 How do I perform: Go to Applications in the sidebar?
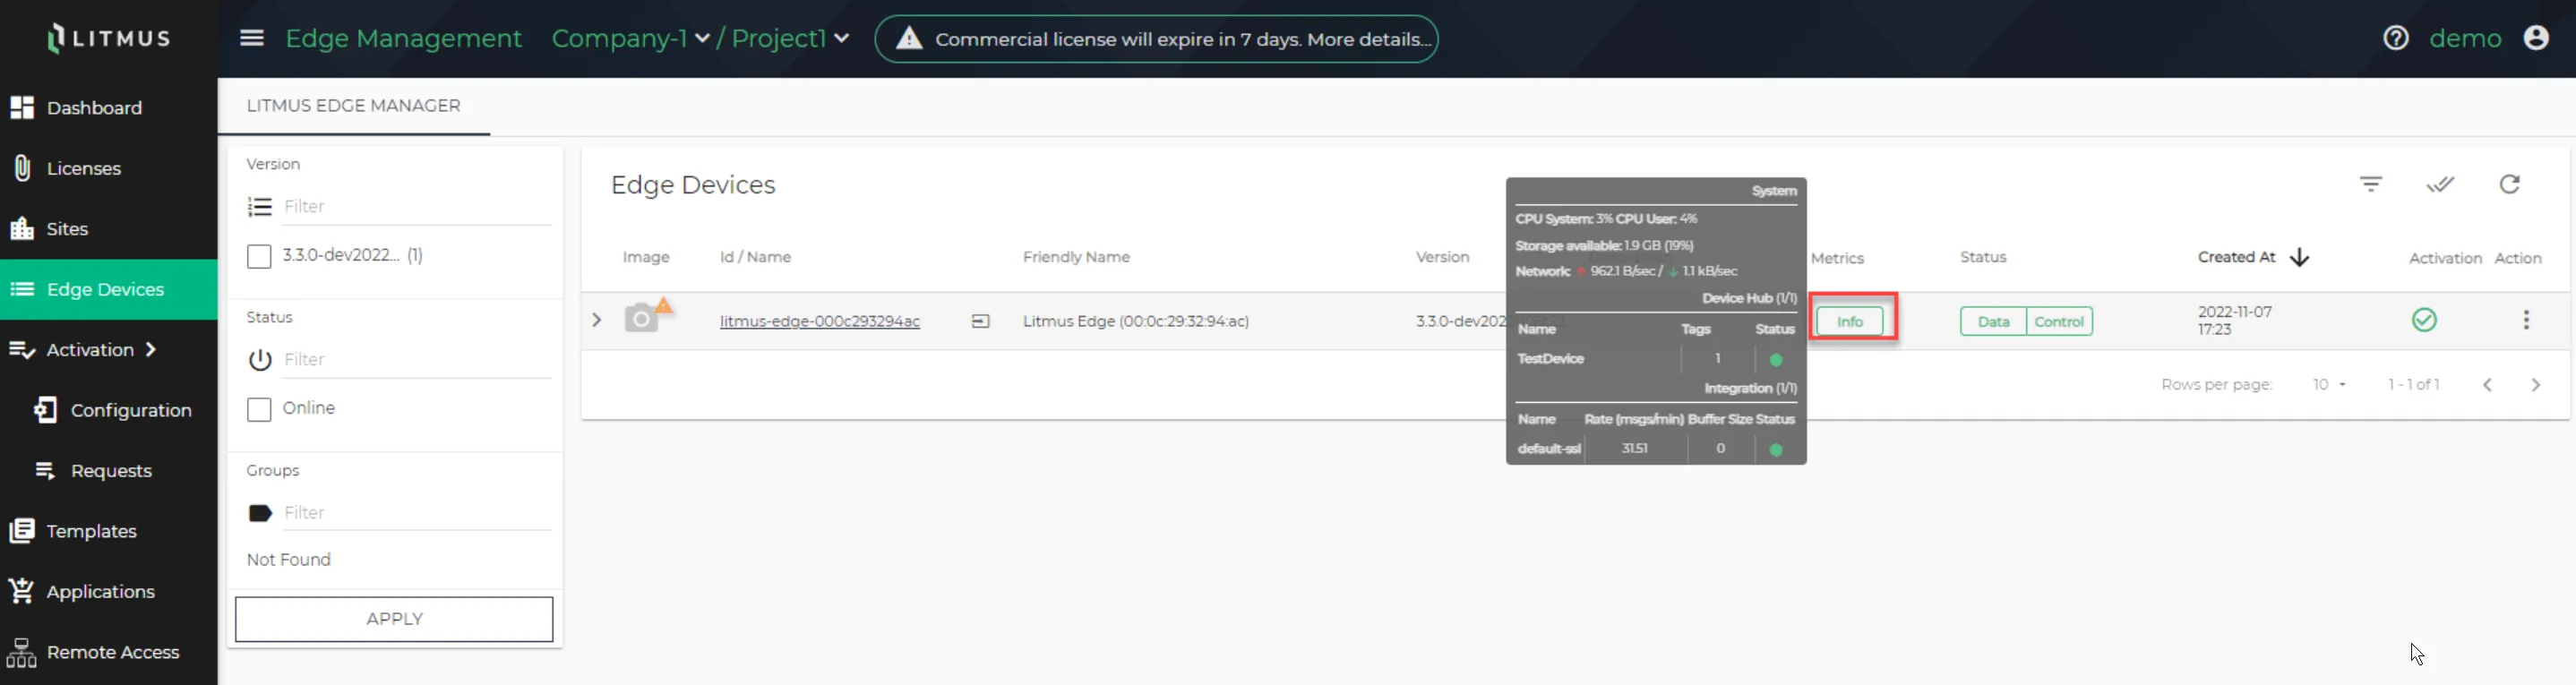click(109, 591)
